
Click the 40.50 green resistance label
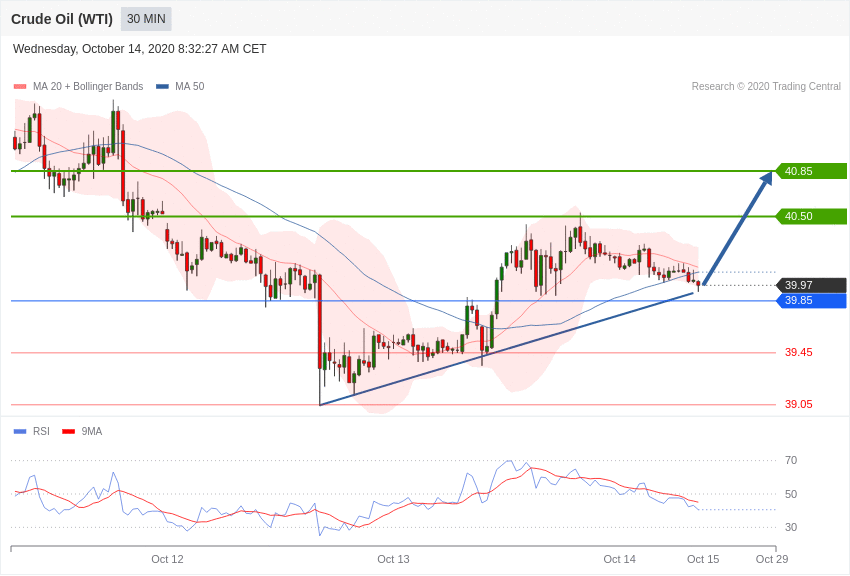[812, 216]
